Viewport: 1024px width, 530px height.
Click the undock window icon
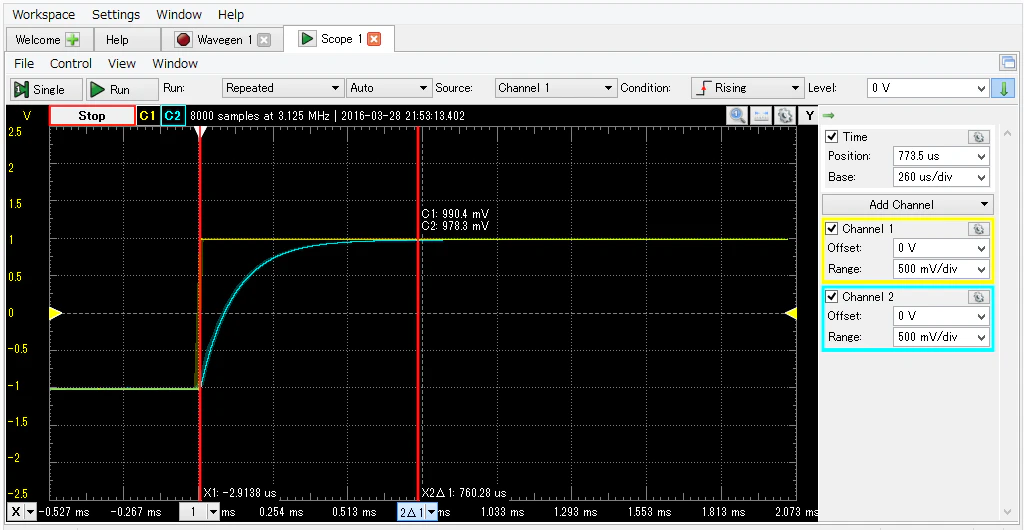(x=1007, y=63)
